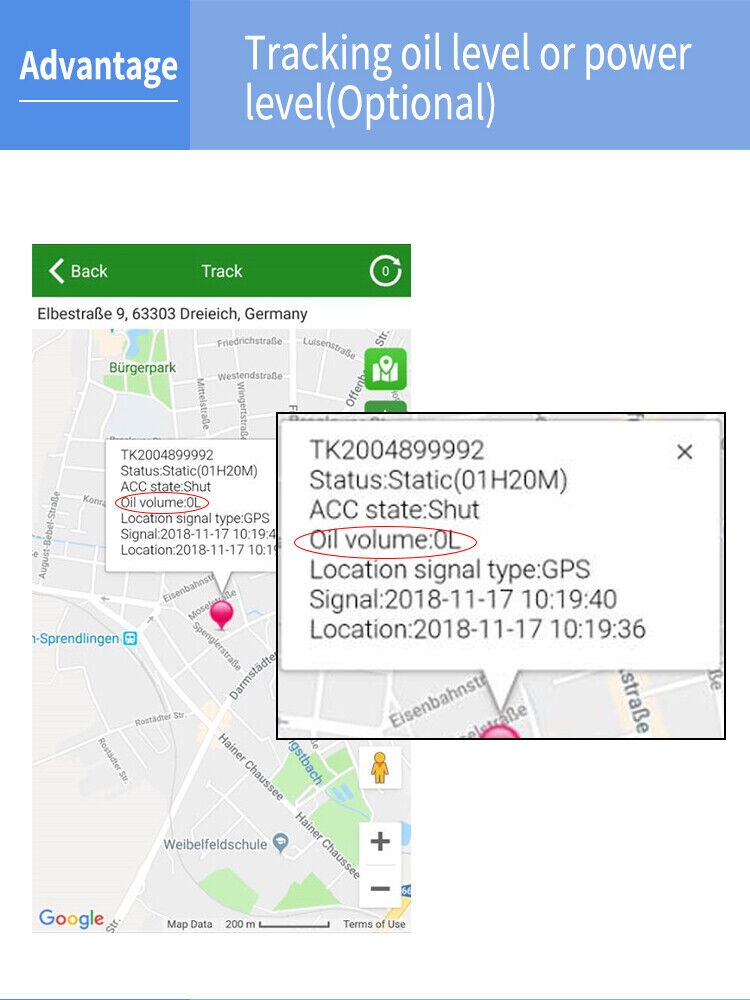
Task: Click the Track title in the header
Action: (221, 271)
